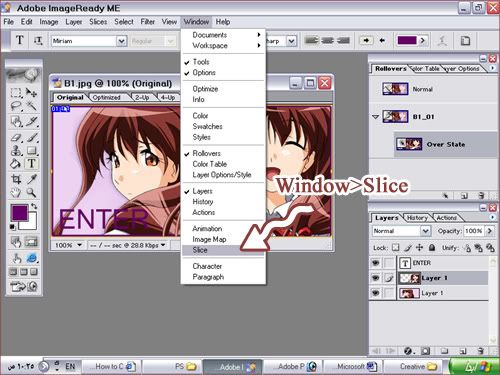The width and height of the screenshot is (500, 375).
Task: Select the Eraser tool
Action: tap(16, 137)
